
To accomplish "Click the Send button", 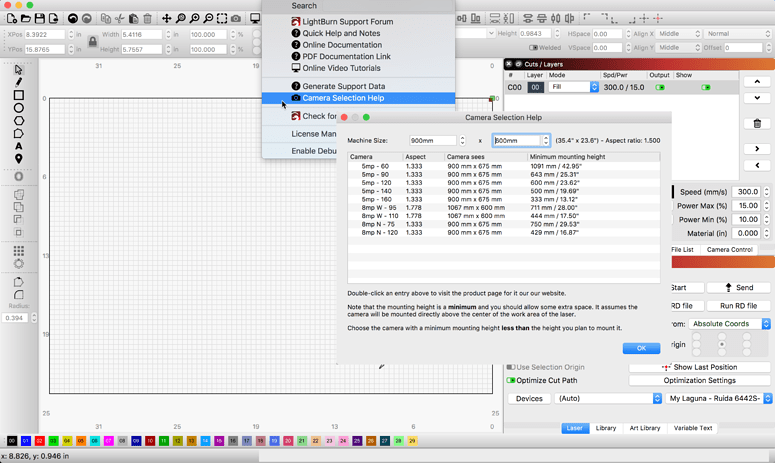I will pos(738,288).
